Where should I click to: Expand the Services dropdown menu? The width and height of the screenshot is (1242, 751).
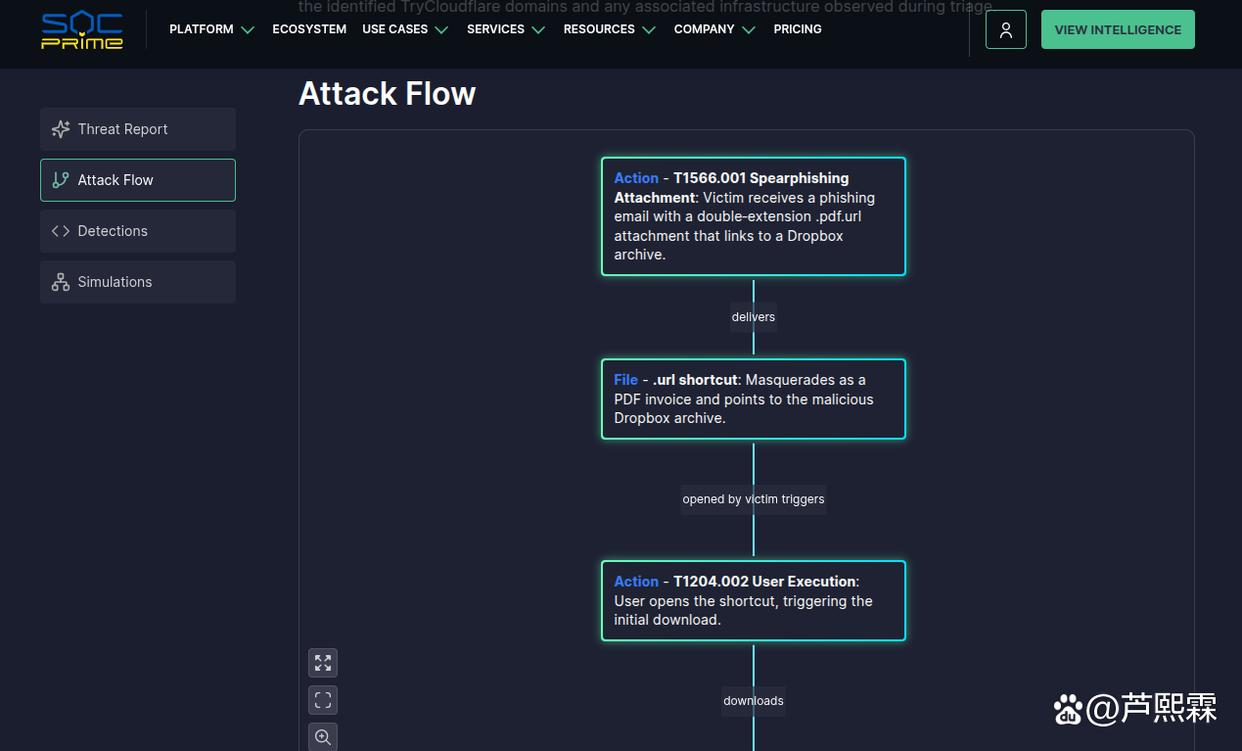[505, 30]
